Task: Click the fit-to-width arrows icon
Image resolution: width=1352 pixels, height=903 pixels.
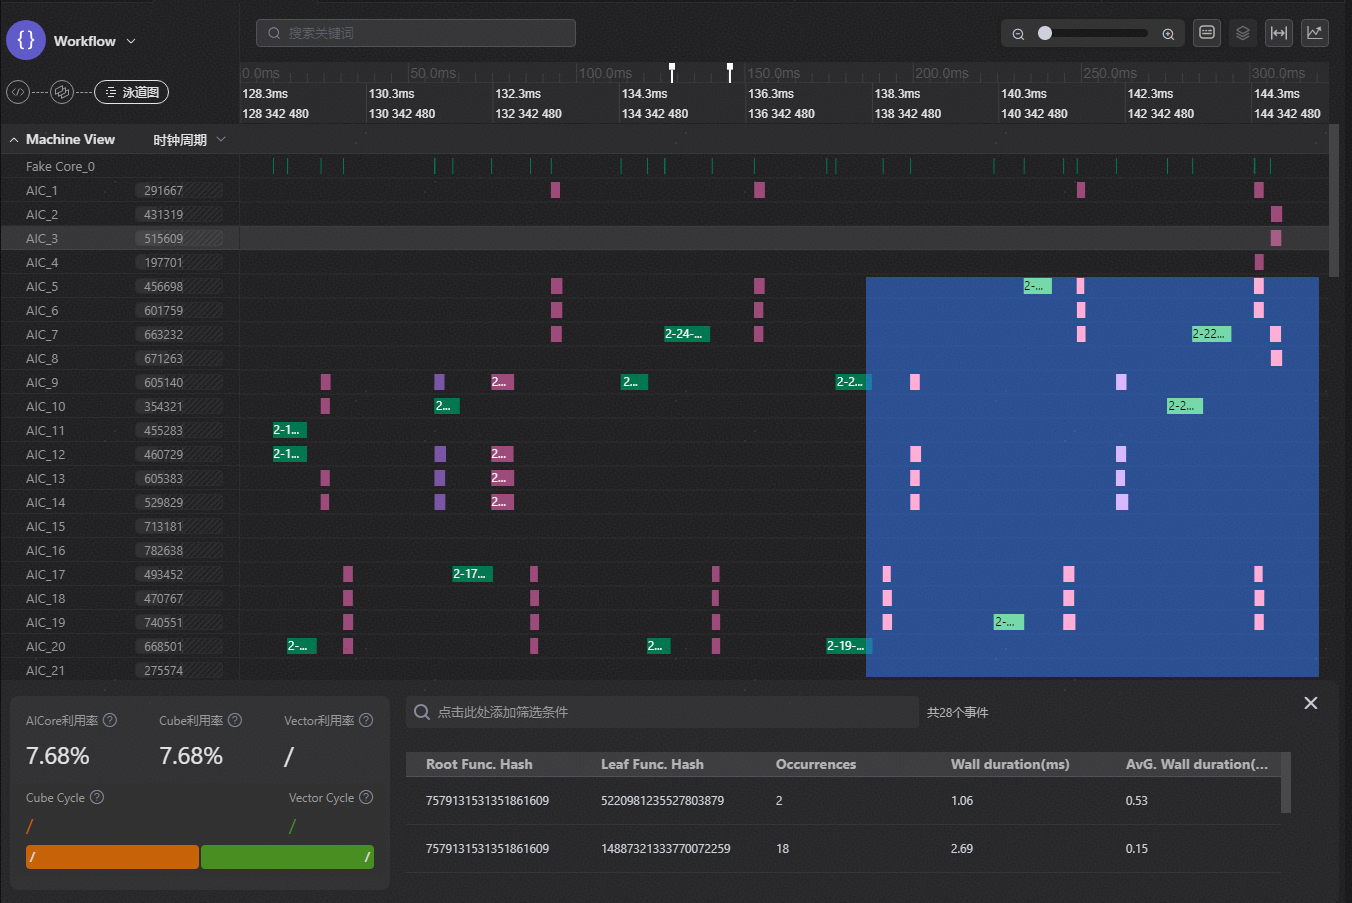Action: (1278, 33)
